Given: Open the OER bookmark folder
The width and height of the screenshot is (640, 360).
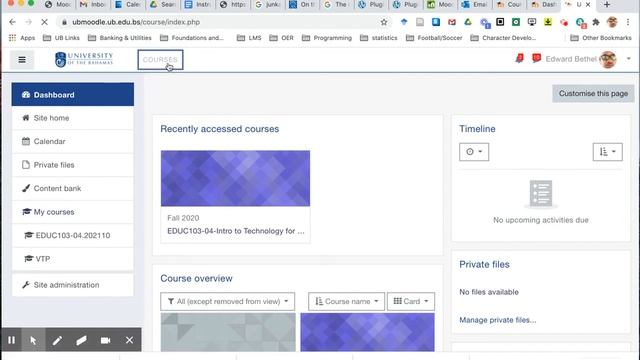Looking at the screenshot, I should 282,38.
